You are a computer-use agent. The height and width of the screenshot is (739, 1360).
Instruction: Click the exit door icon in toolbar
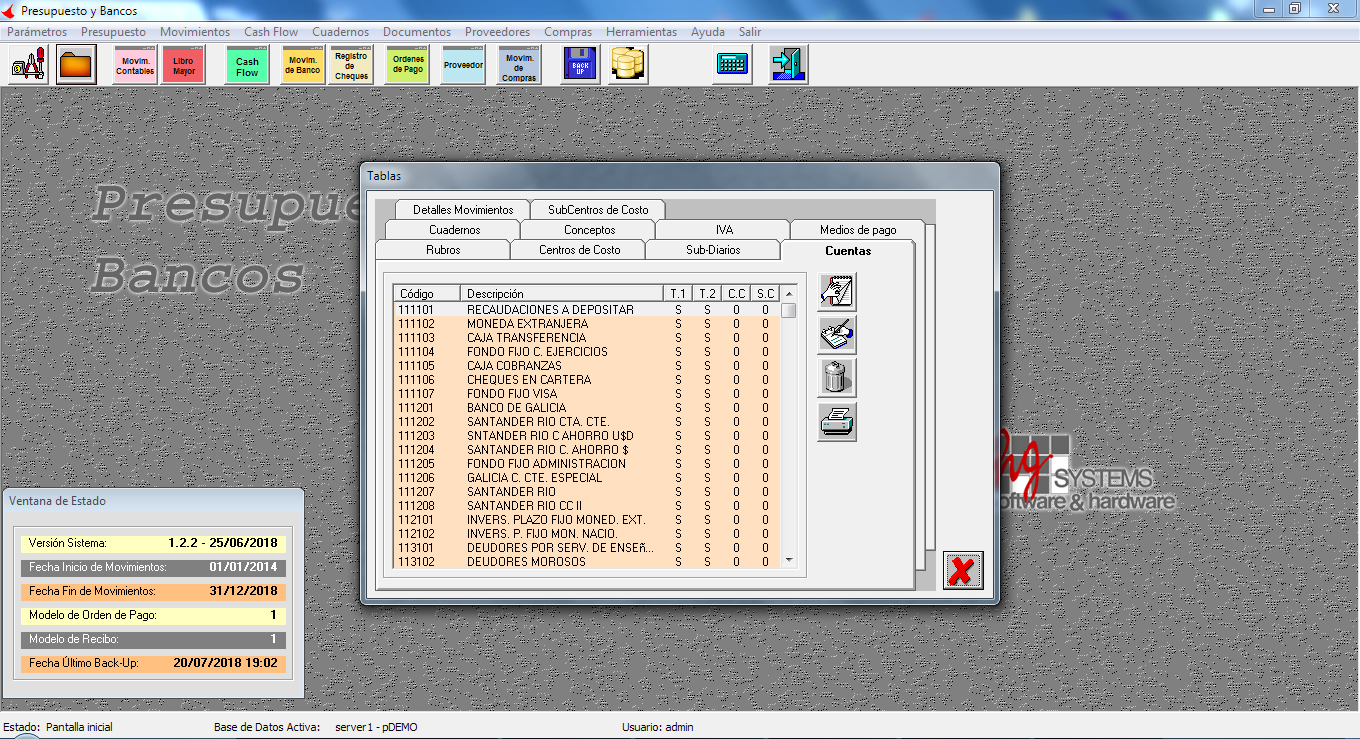click(787, 65)
